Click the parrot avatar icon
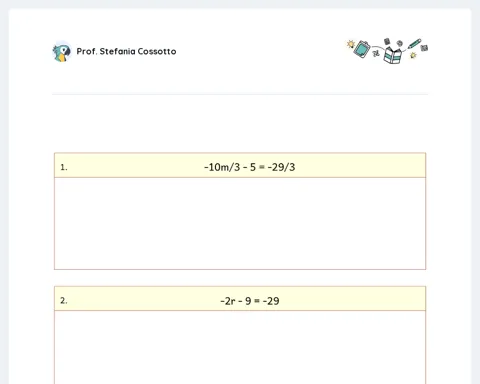The width and height of the screenshot is (480, 384). click(62, 52)
